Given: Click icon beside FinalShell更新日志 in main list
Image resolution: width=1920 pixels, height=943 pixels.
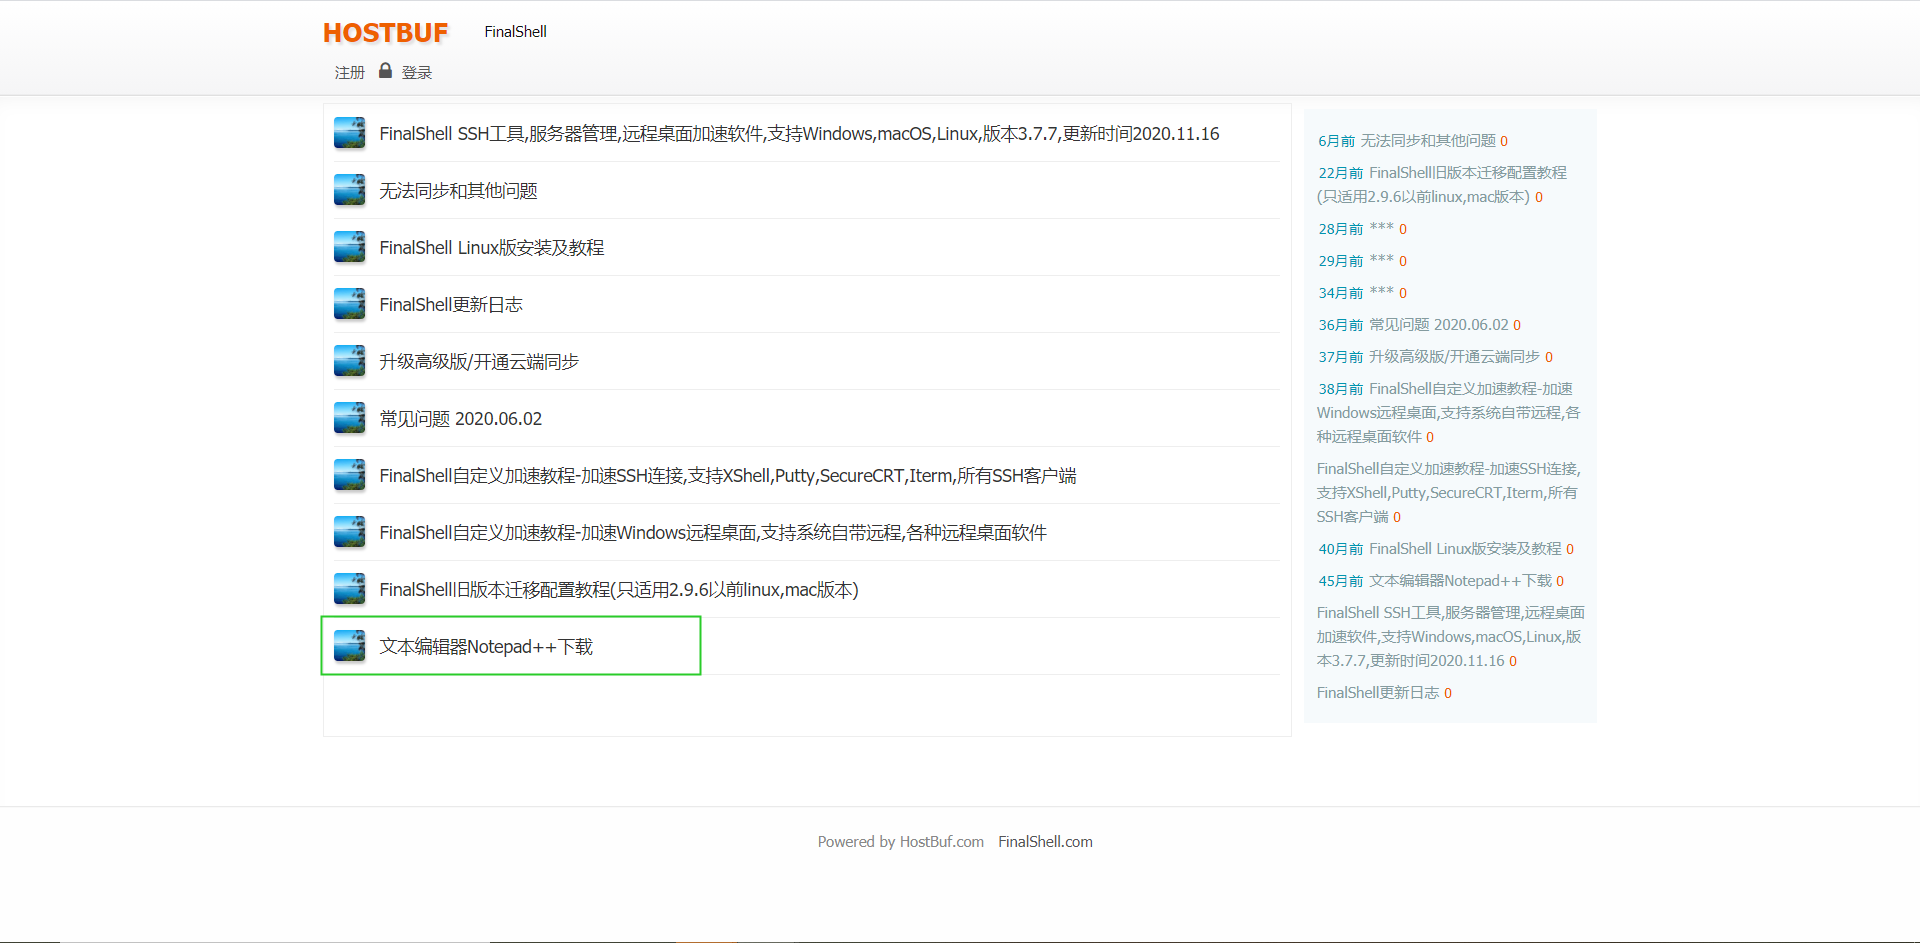Looking at the screenshot, I should [349, 304].
